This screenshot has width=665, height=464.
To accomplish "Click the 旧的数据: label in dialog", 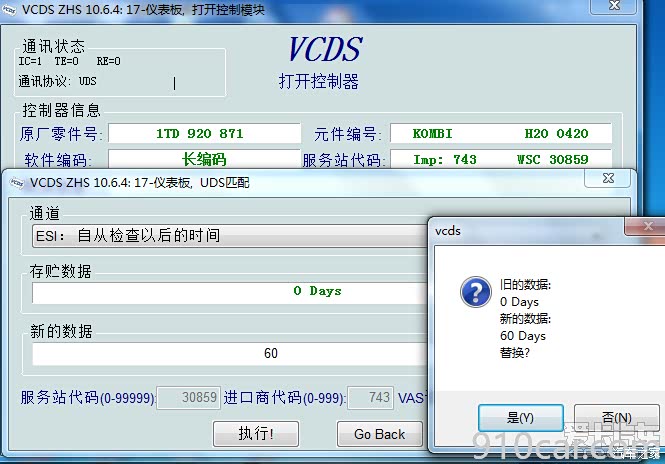I will coord(525,285).
